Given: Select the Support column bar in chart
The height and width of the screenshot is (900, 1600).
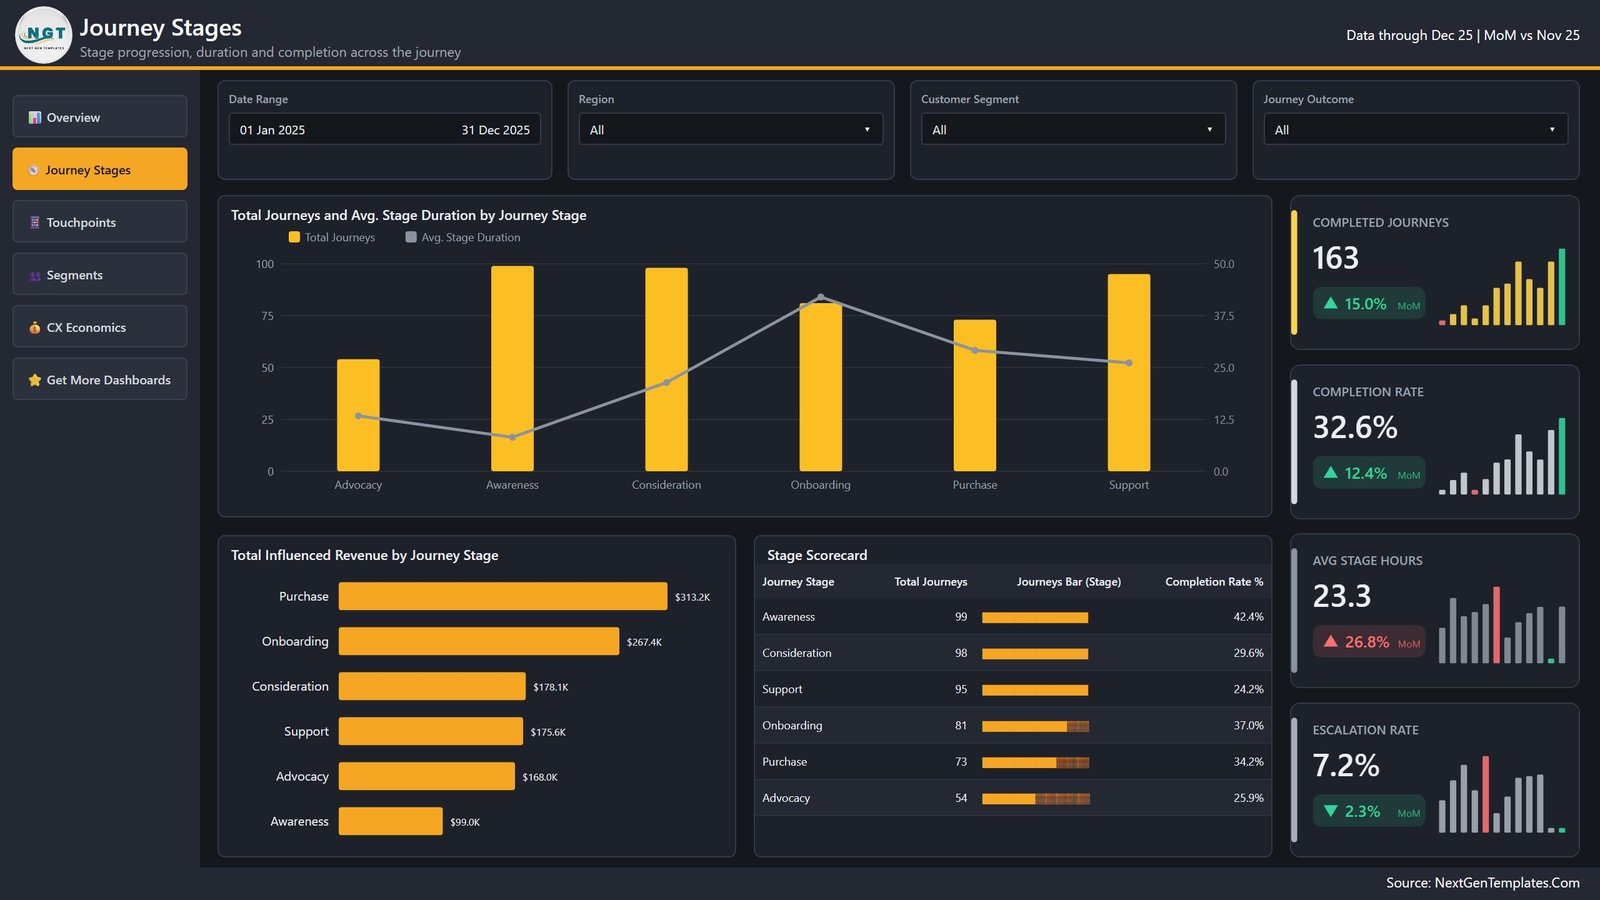Looking at the screenshot, I should click(x=1129, y=372).
